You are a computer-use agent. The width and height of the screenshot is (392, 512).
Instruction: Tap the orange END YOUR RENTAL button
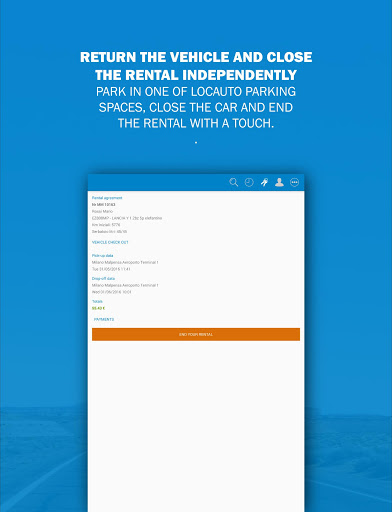[x=196, y=334]
